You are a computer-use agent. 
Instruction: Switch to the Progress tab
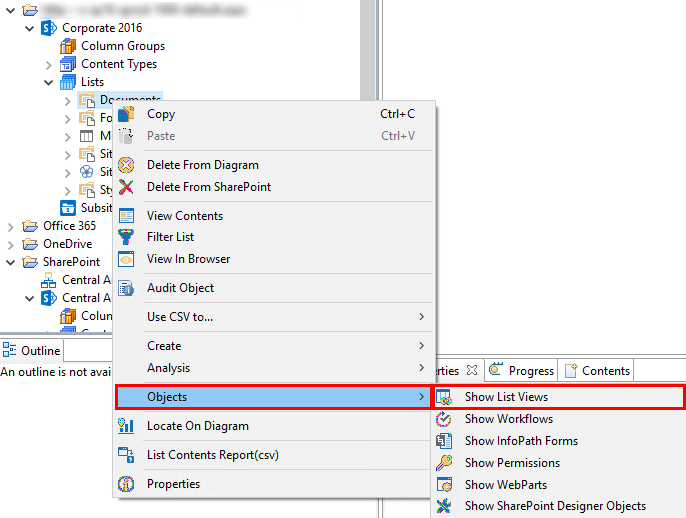coord(521,371)
